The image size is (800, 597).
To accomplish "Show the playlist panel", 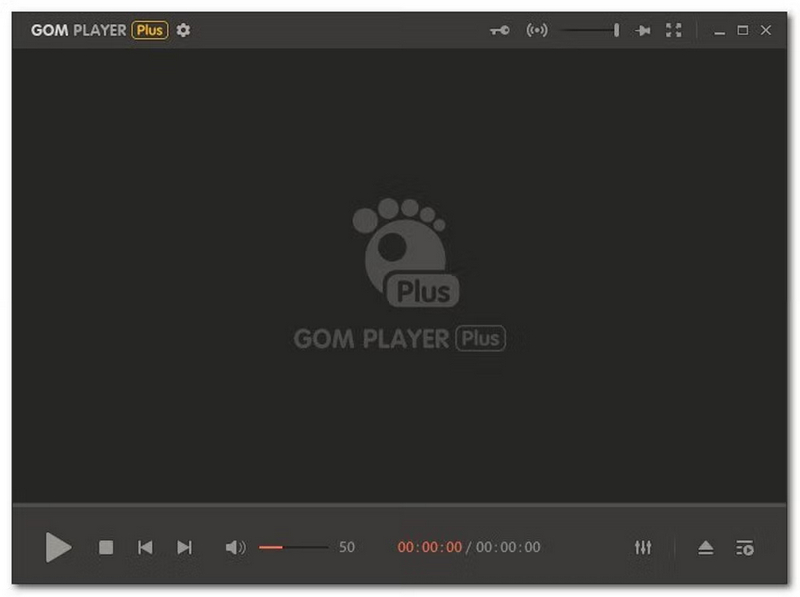I will tap(745, 548).
